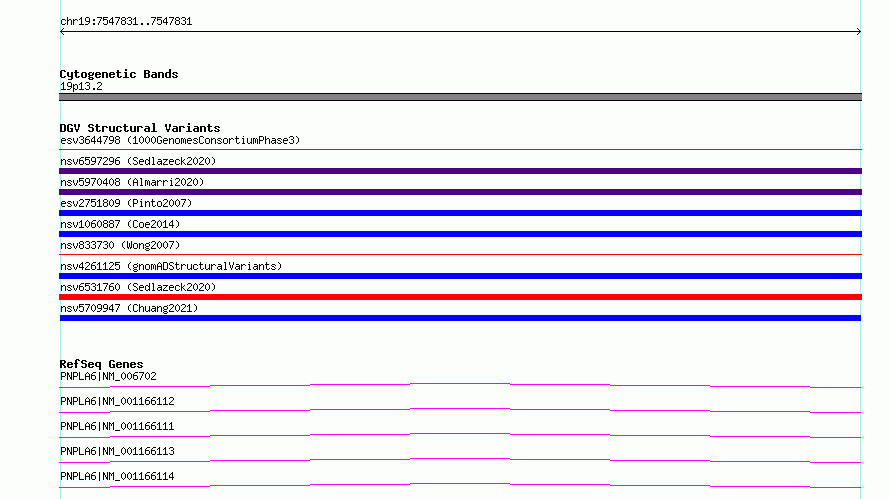Click the 19p13.2 band label
The image size is (890, 499).
81,86
